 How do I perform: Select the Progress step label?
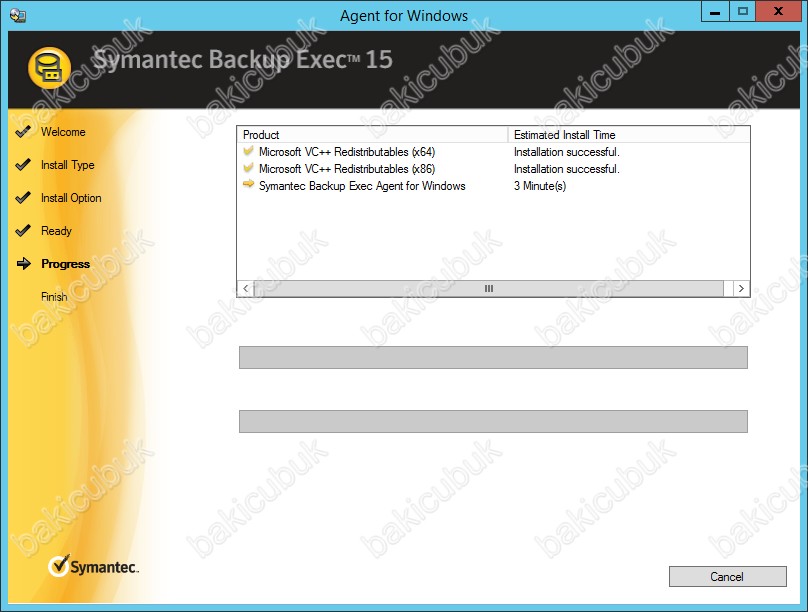click(65, 264)
